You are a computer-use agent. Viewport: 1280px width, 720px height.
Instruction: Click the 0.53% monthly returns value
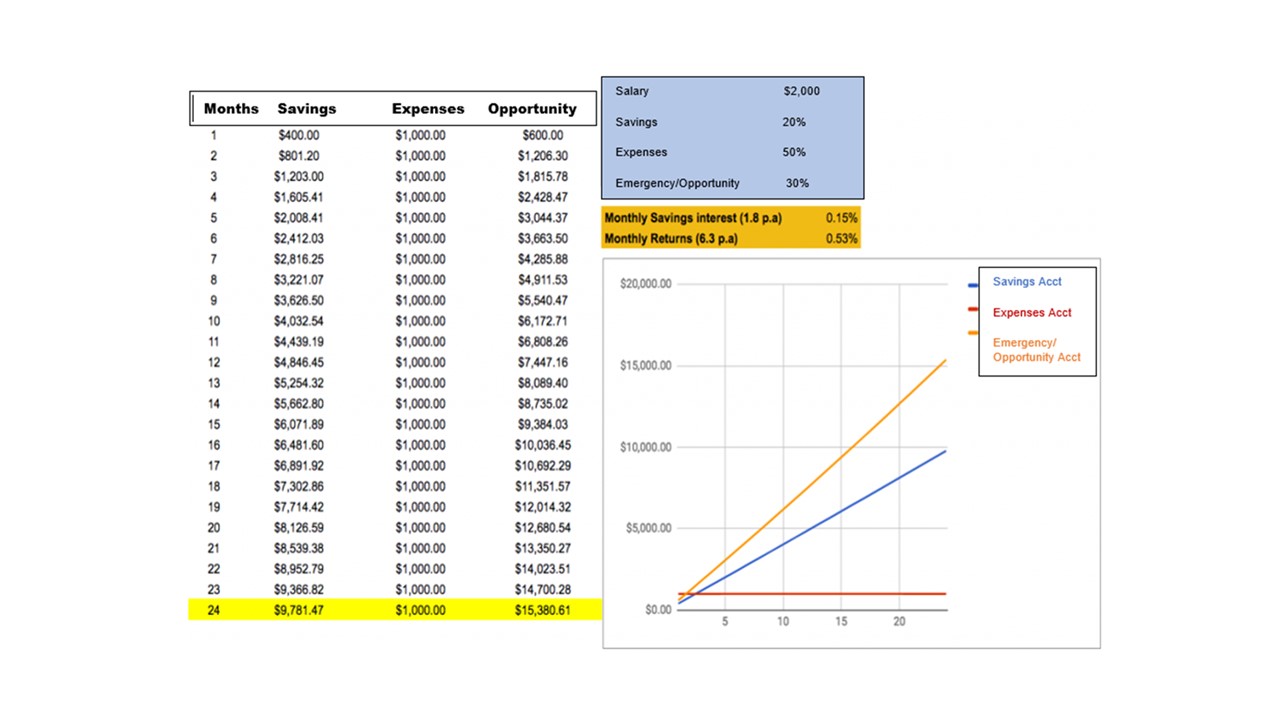coord(841,239)
